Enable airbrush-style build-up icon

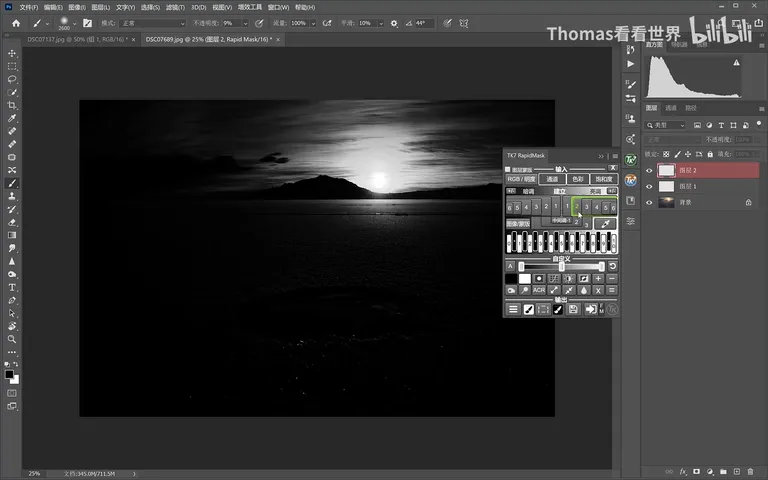327,23
